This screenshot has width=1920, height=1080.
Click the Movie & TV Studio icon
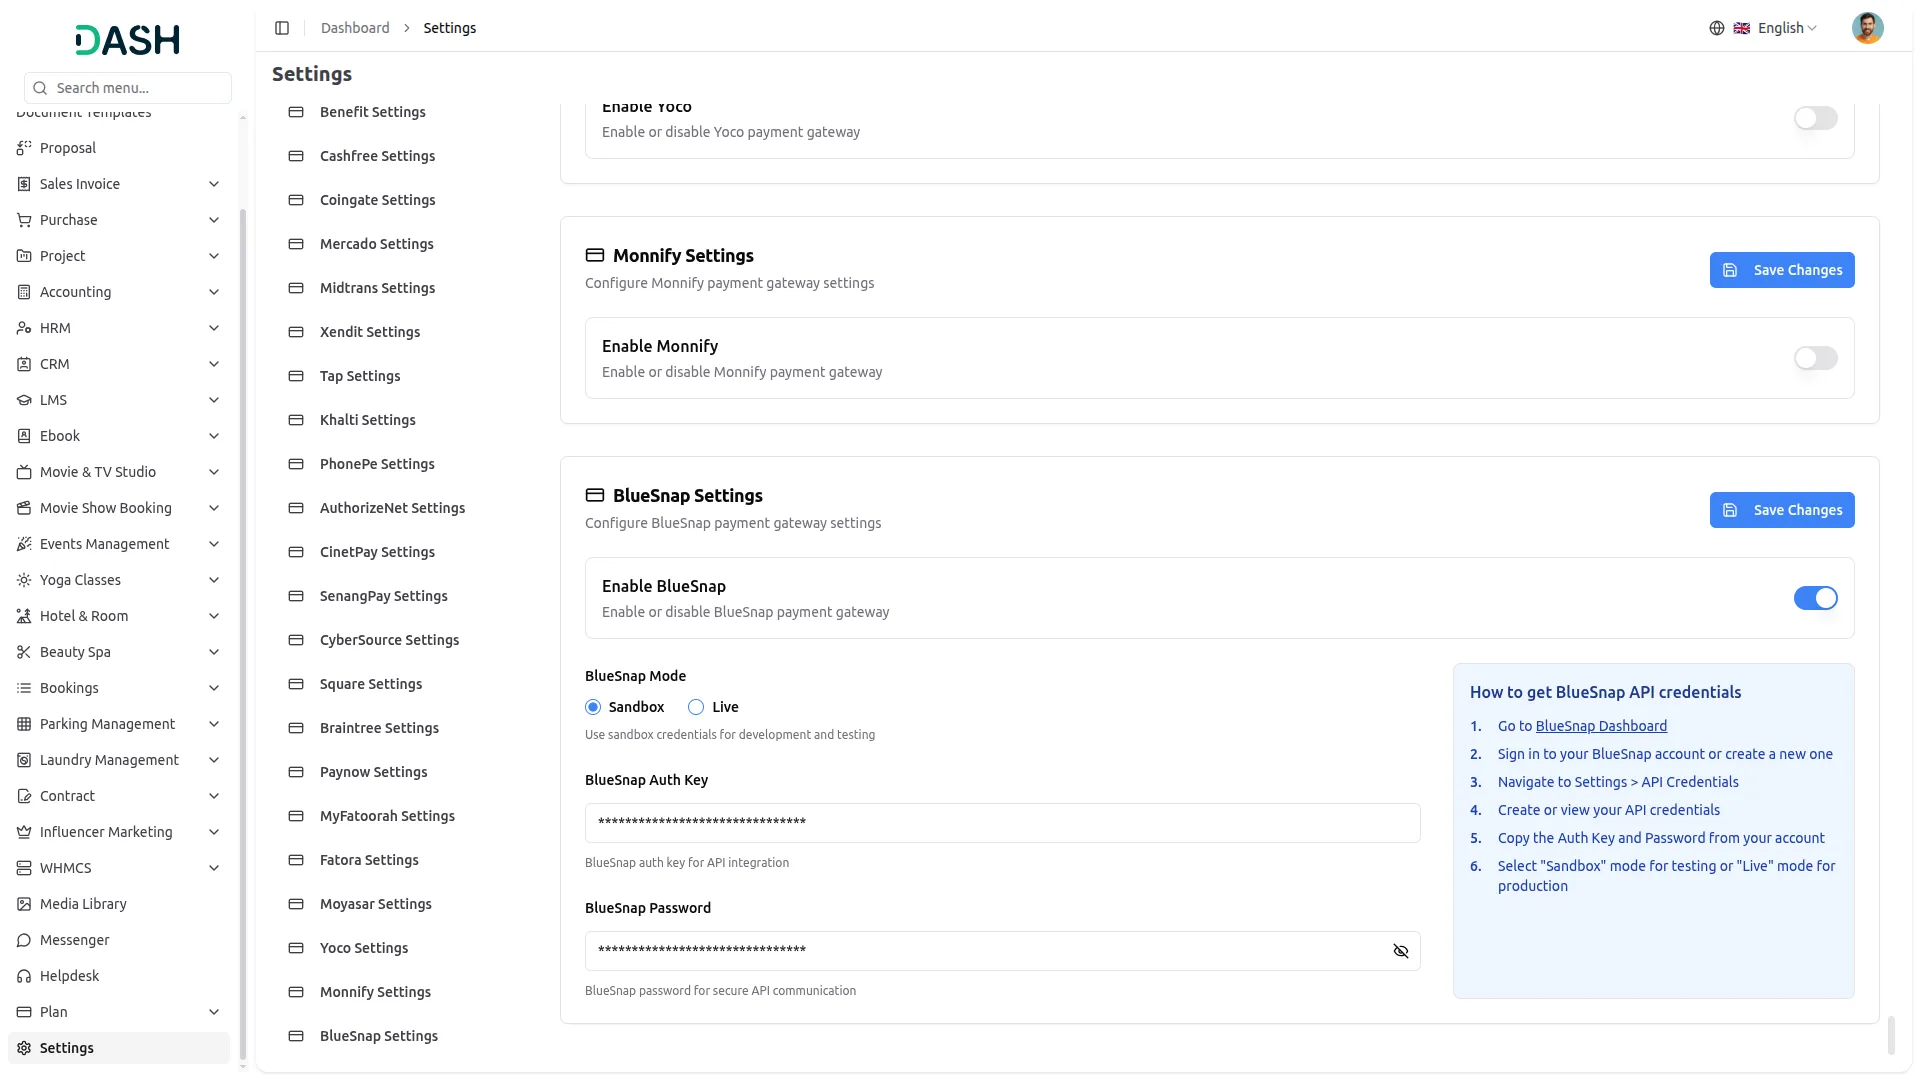[x=24, y=472]
